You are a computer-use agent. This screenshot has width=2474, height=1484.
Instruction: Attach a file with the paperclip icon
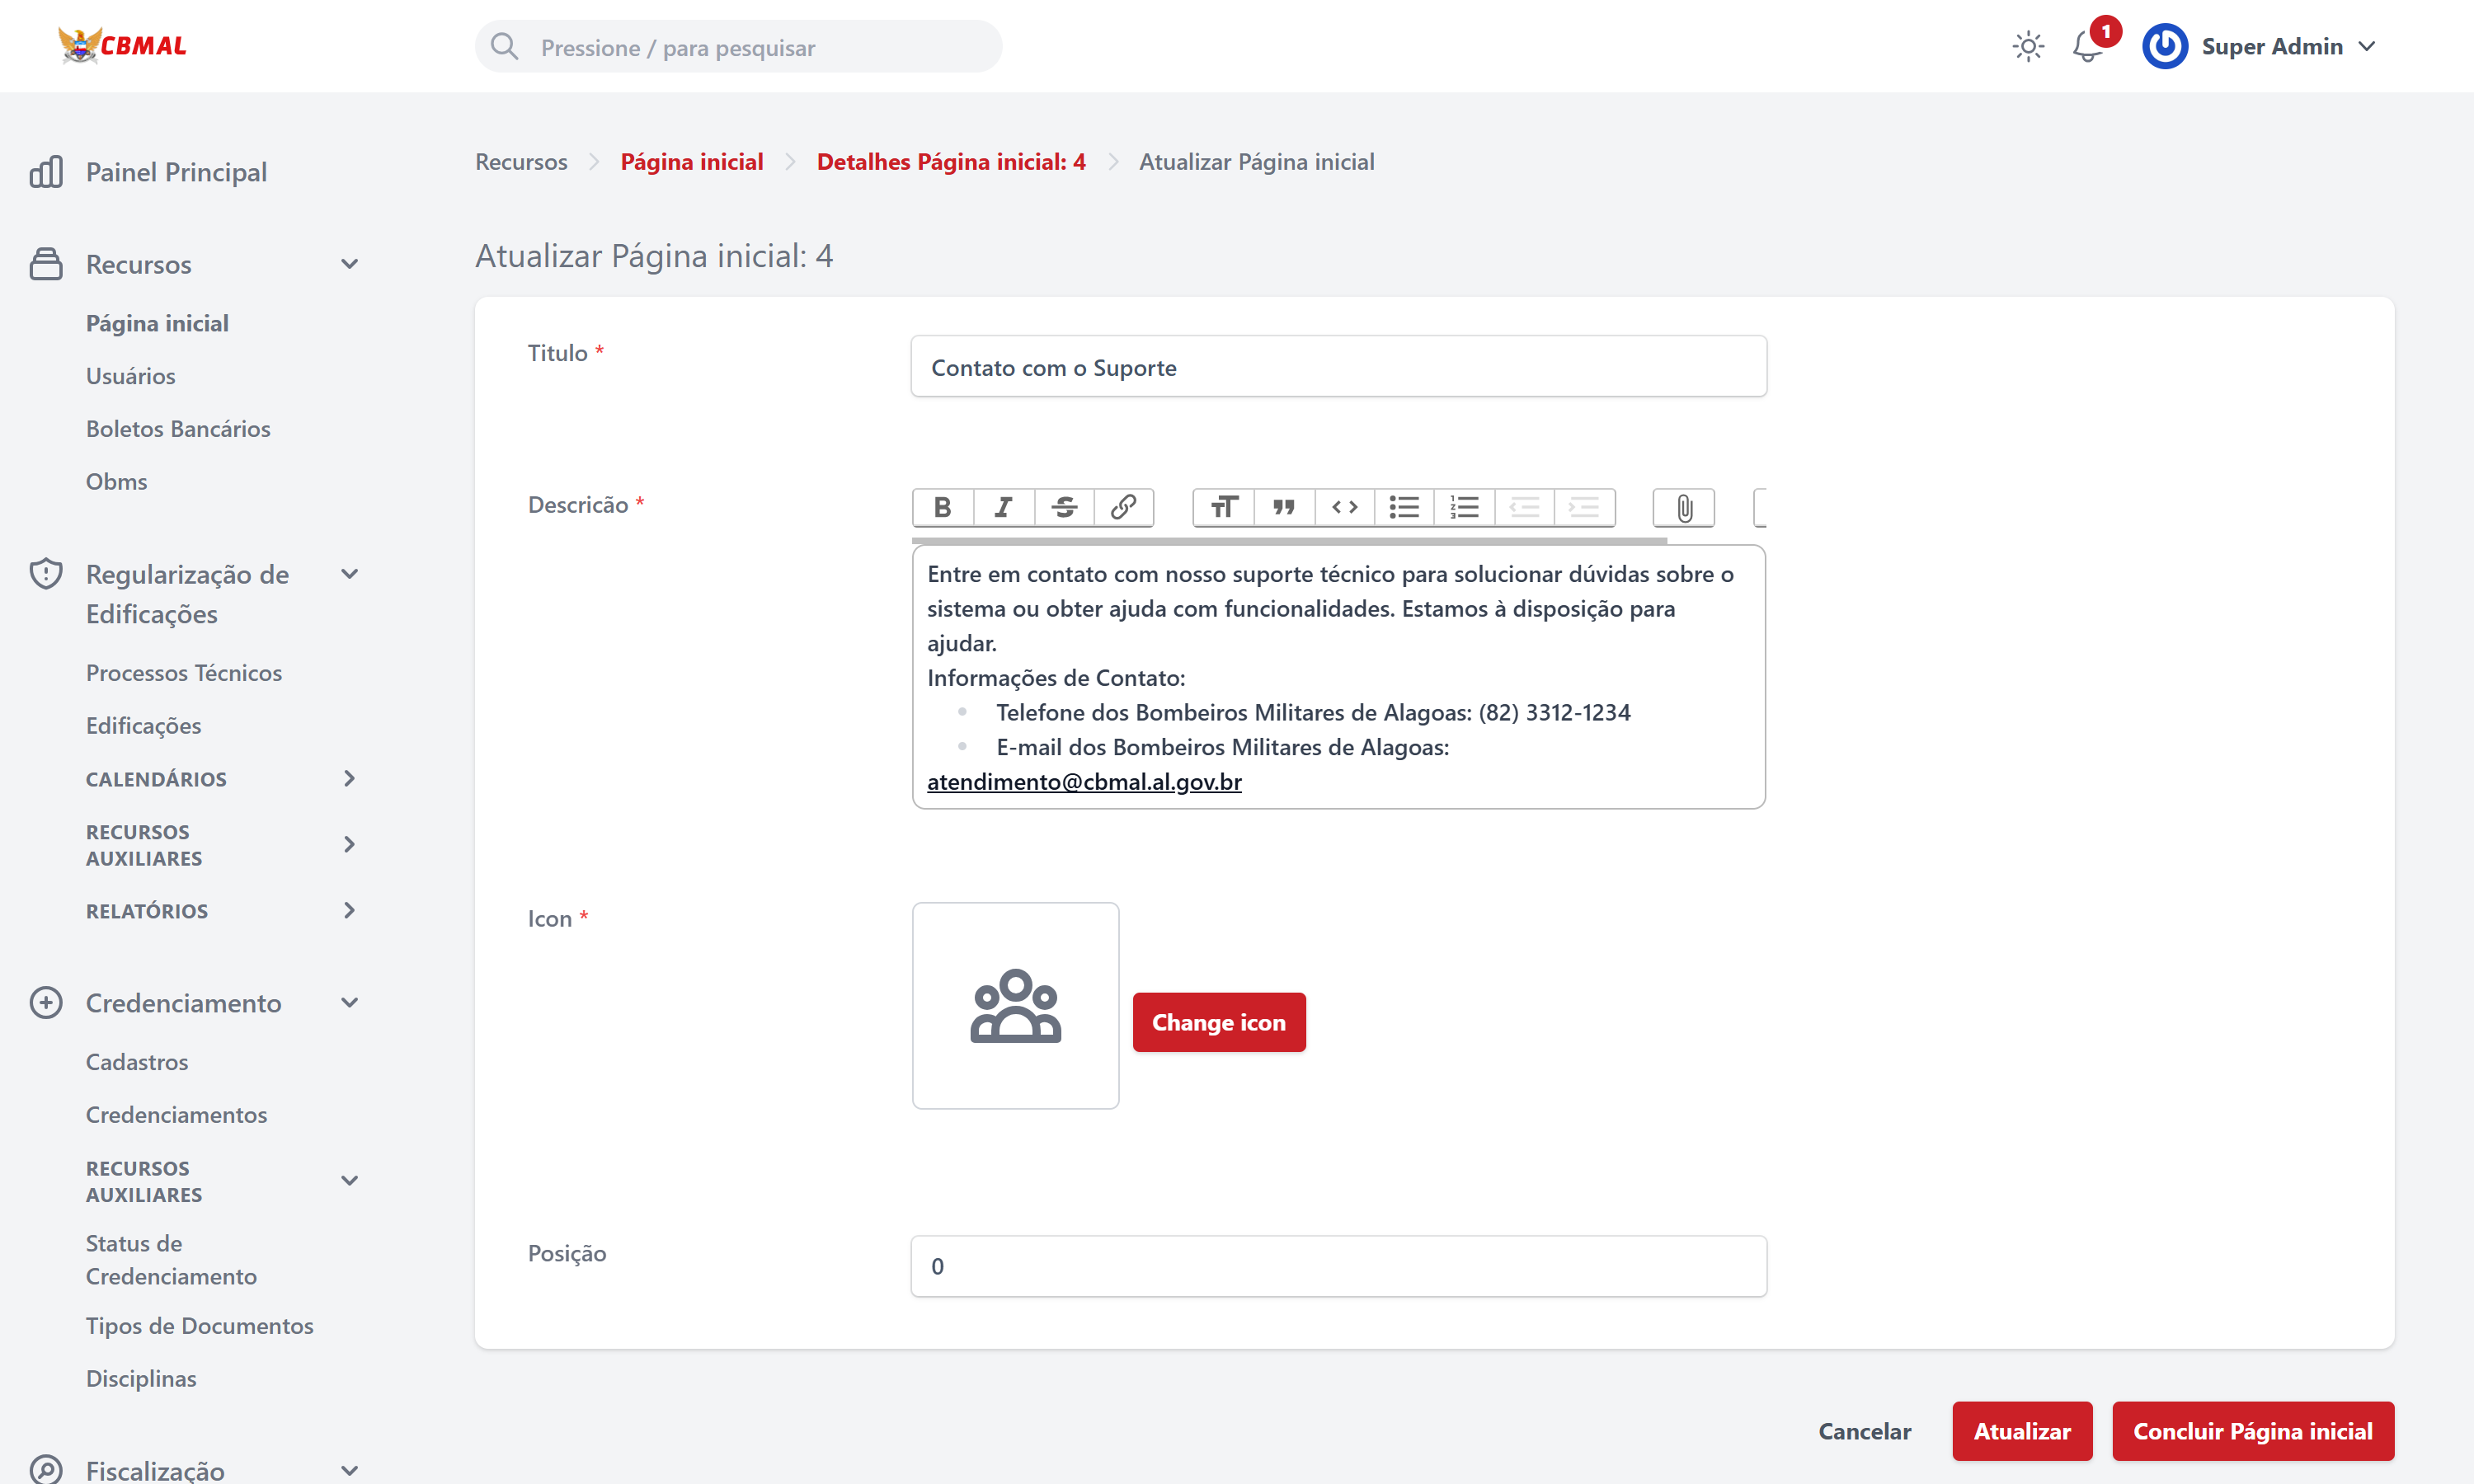[1684, 508]
